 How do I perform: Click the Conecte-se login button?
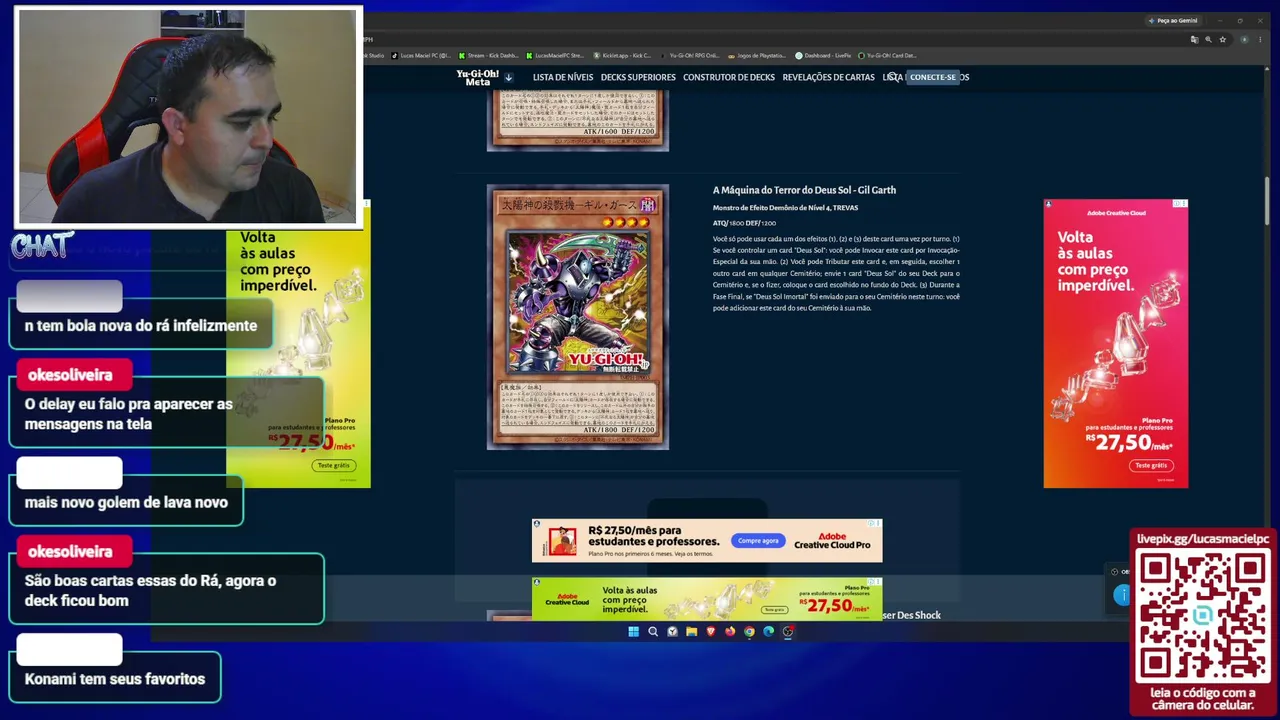point(933,77)
